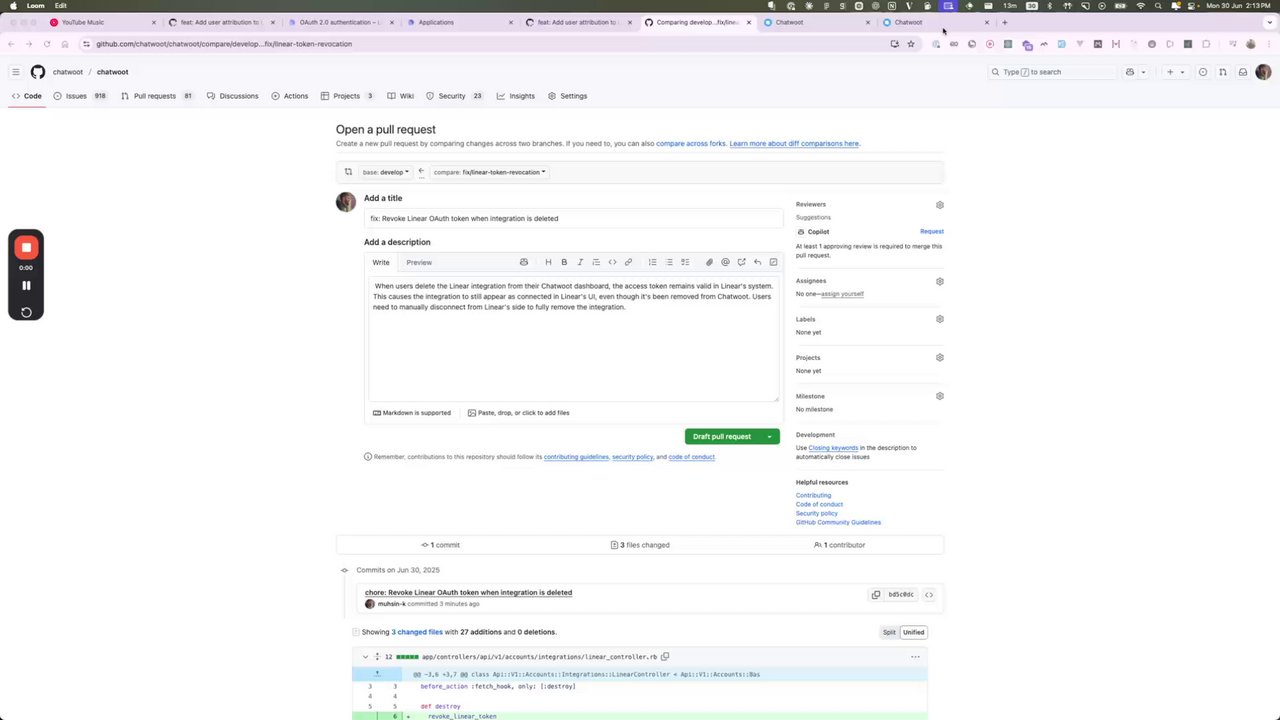Open the user profile avatar menu
The width and height of the screenshot is (1280, 720).
(1263, 72)
